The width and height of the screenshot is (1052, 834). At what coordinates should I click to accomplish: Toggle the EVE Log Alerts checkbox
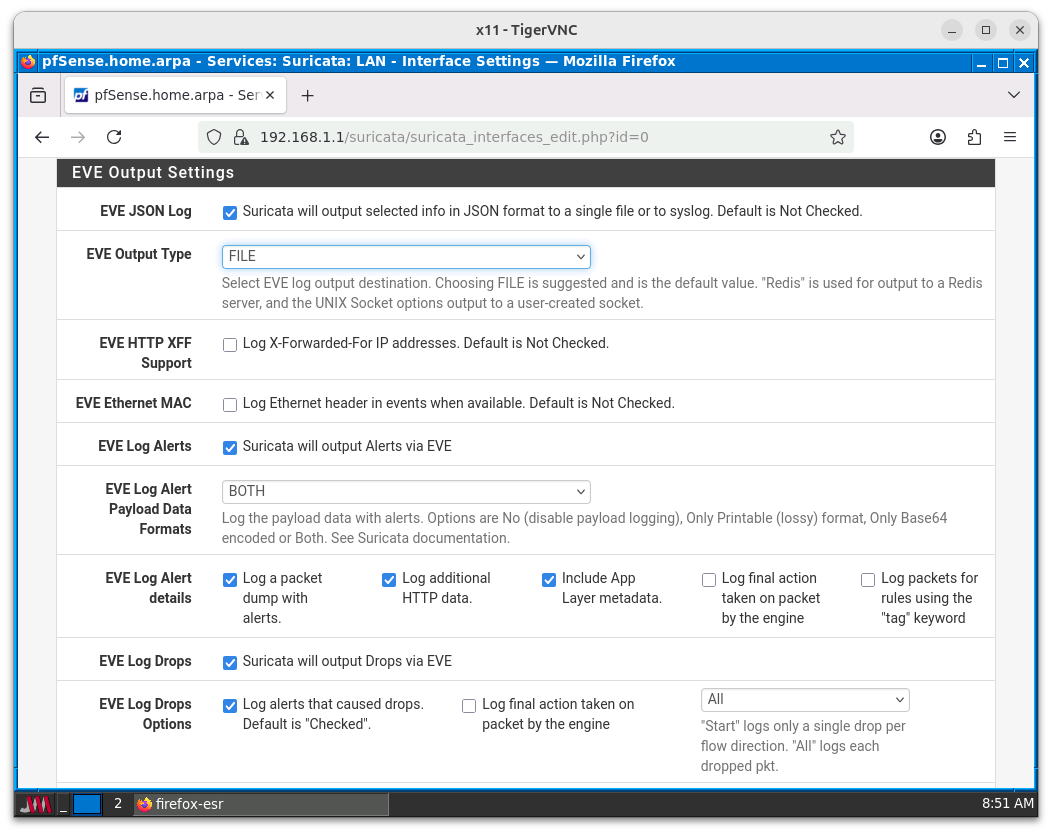click(x=230, y=448)
